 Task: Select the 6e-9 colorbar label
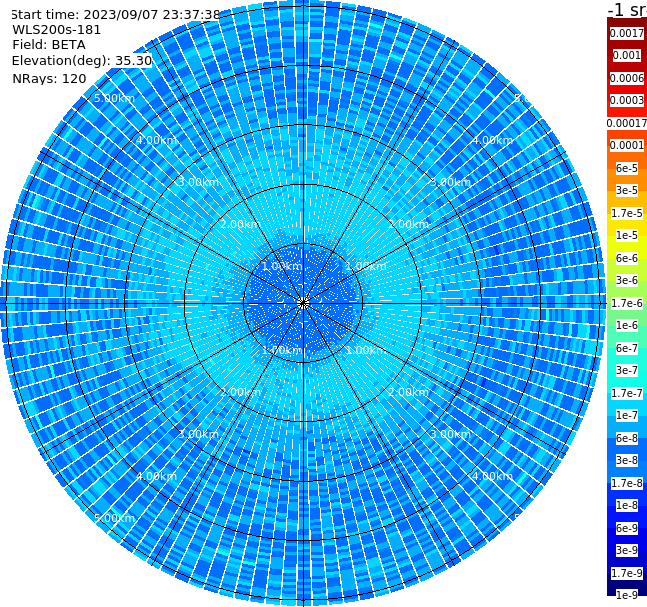tap(627, 528)
